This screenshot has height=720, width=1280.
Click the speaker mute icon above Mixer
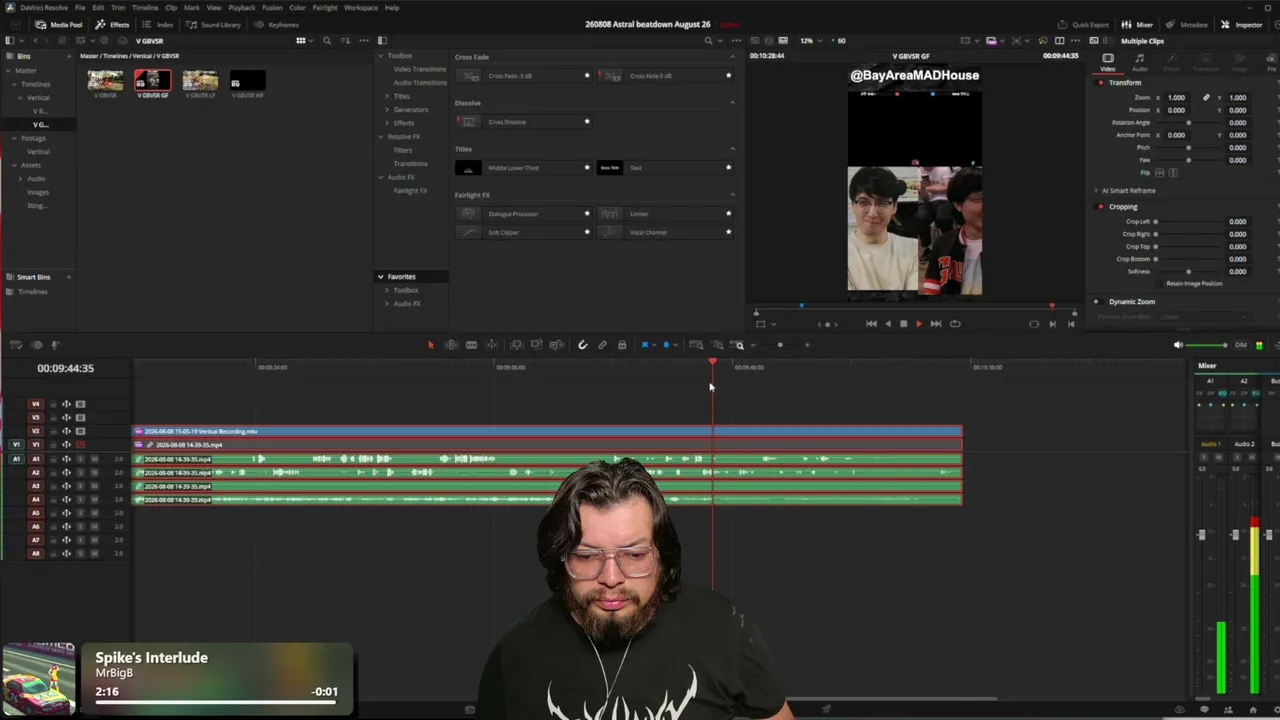1178,345
